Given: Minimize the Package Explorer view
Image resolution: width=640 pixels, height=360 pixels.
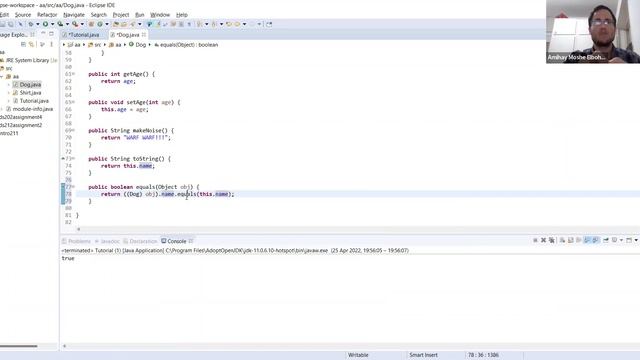Looking at the screenshot, I should tap(43, 34).
